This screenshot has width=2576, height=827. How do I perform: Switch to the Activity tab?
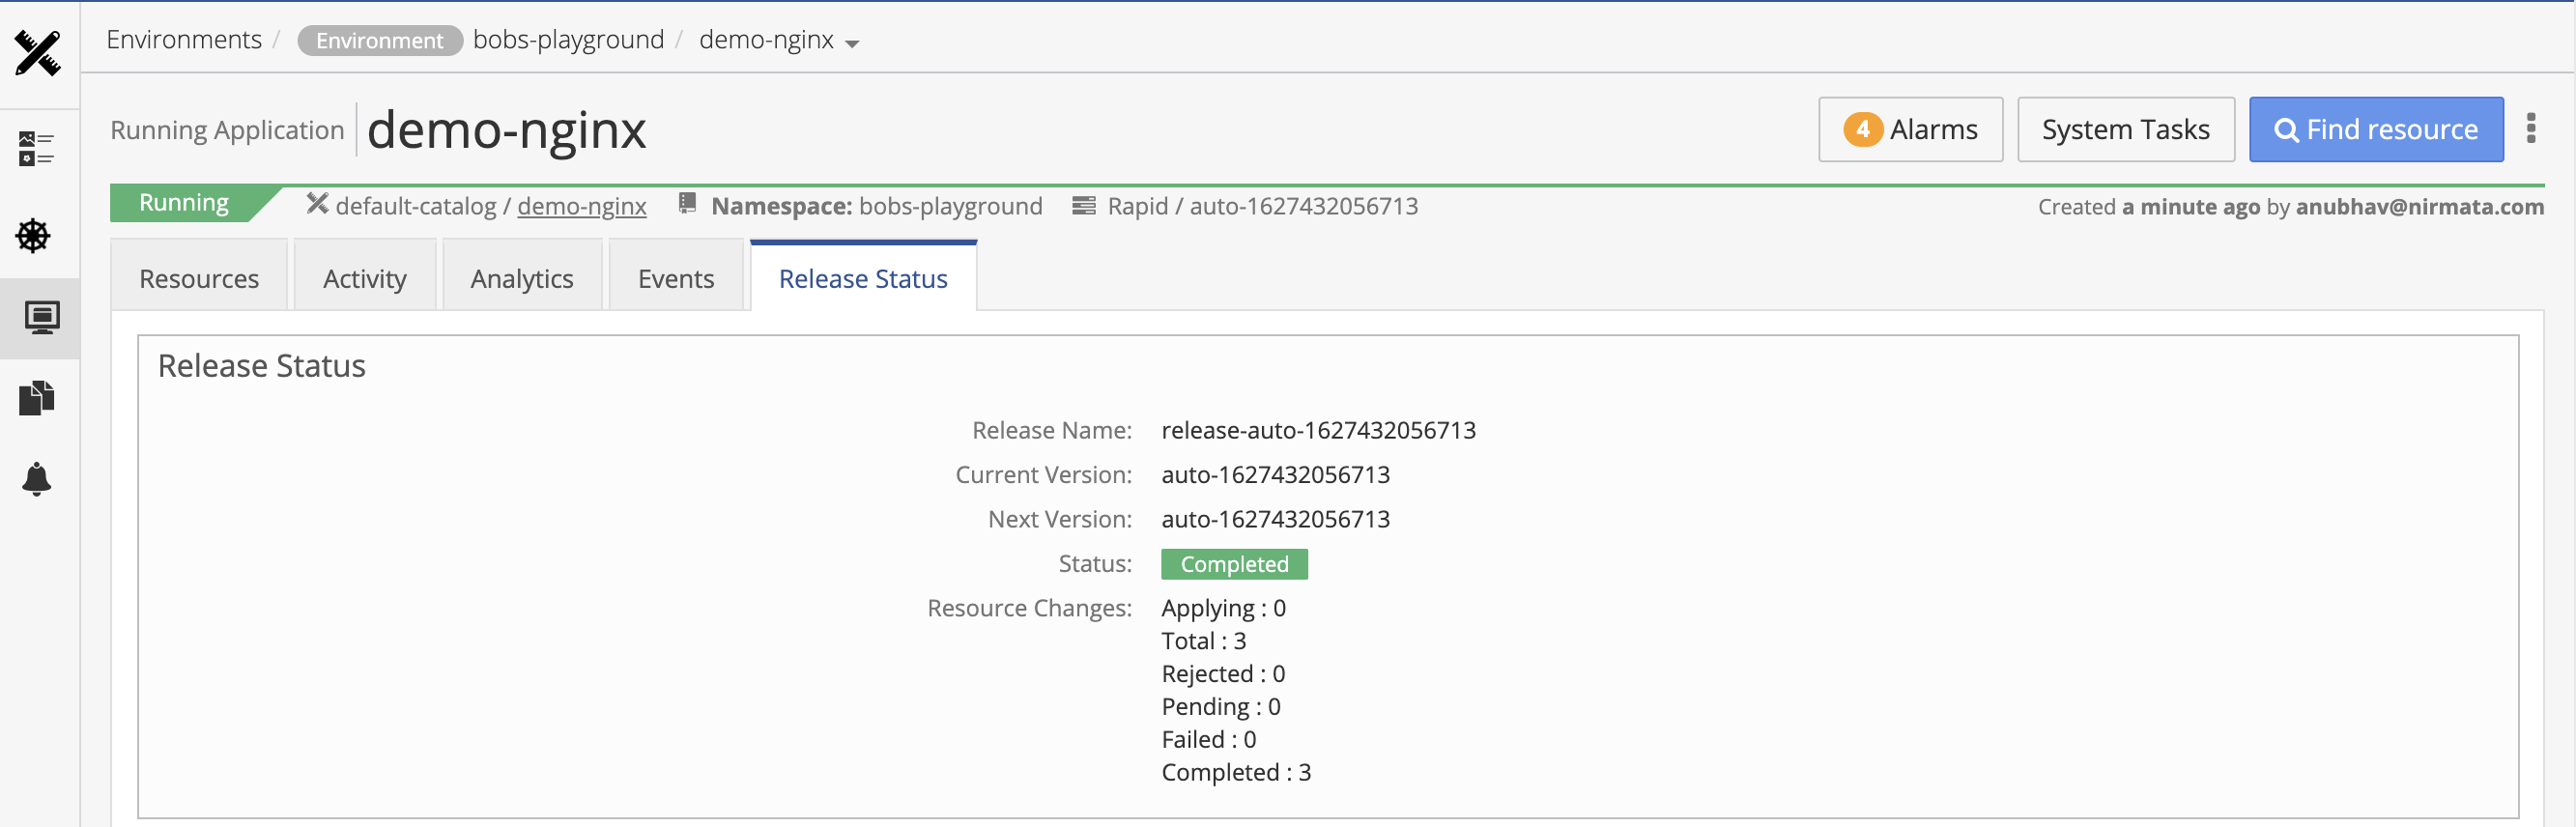364,278
